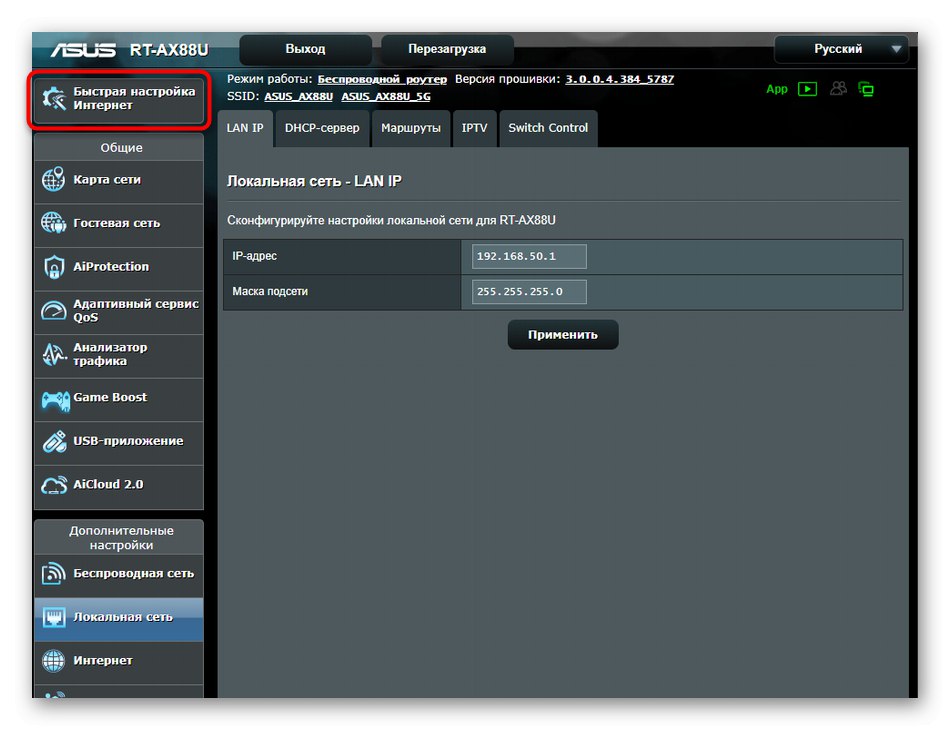Viewport: 950px width, 730px height.
Task: Click the USB-приложение icon
Action: [55, 442]
